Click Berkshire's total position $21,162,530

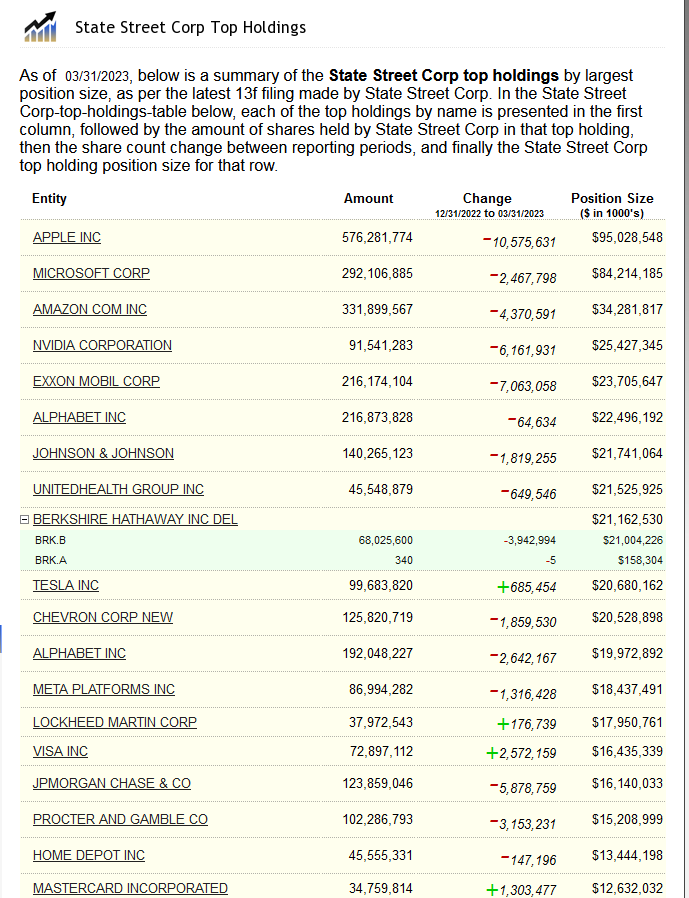[x=627, y=519]
